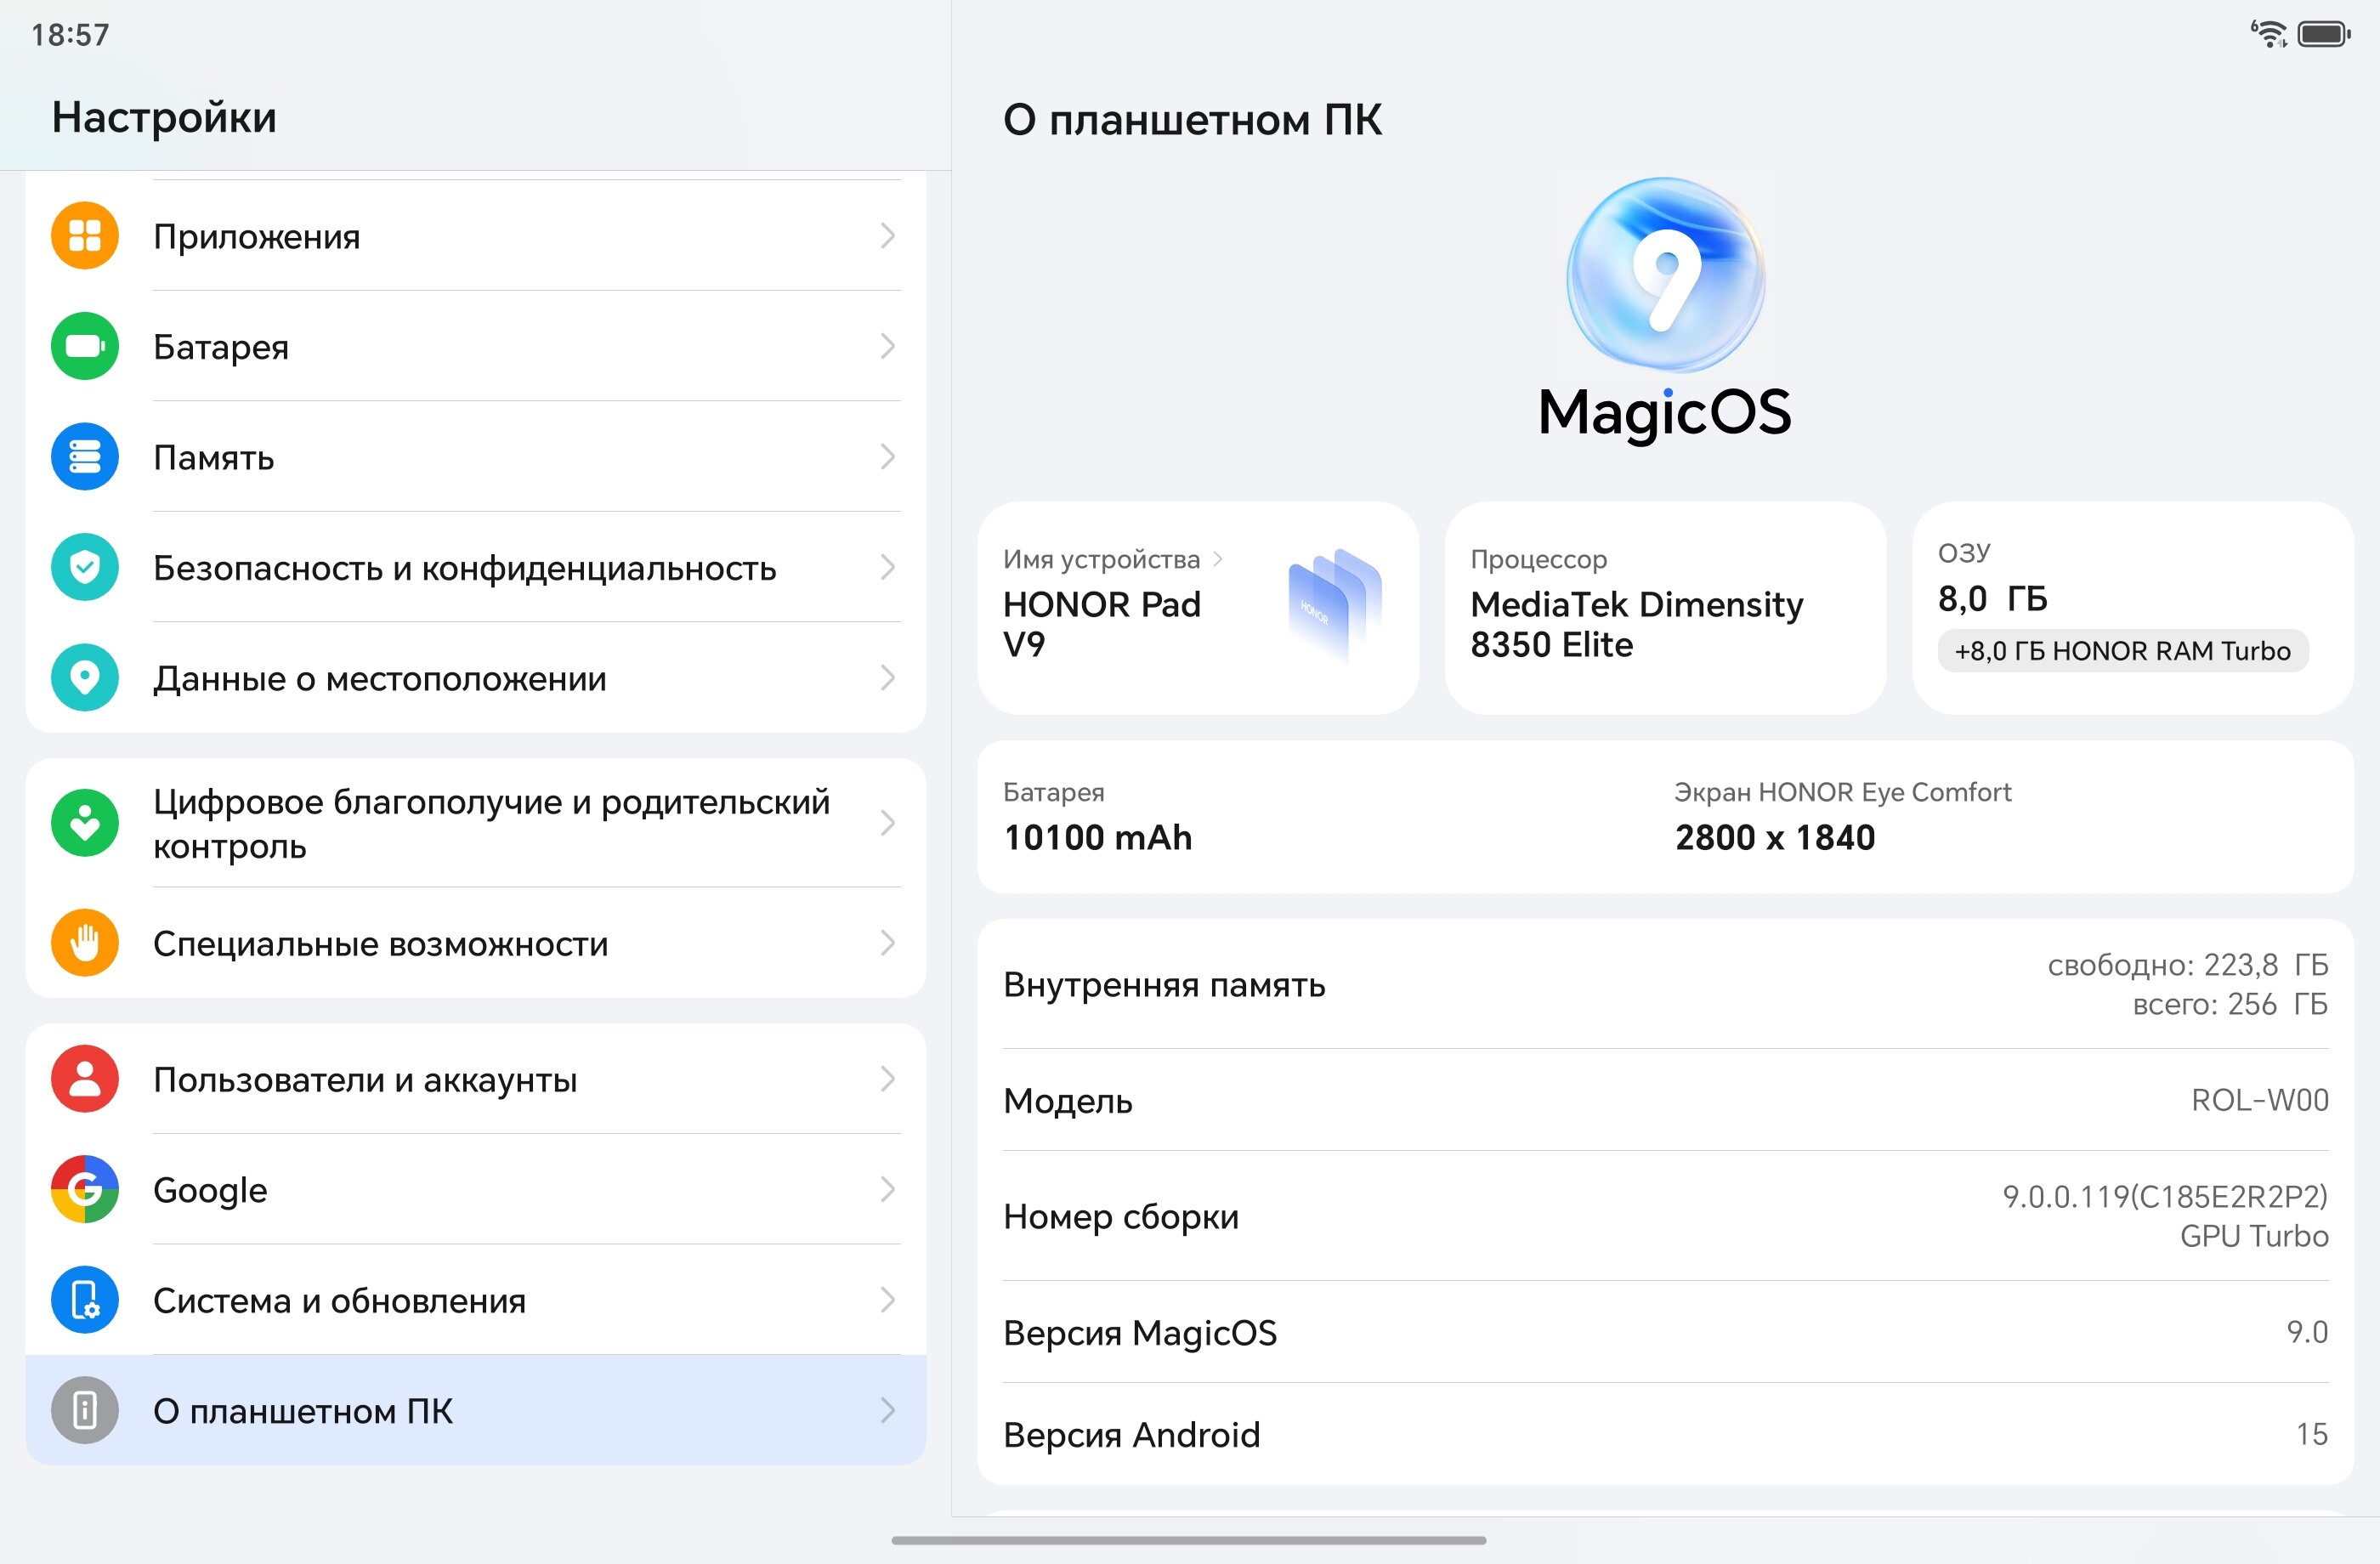The image size is (2380, 1564).
Task: Expand chevron on Специальные возможности row
Action: [887, 943]
